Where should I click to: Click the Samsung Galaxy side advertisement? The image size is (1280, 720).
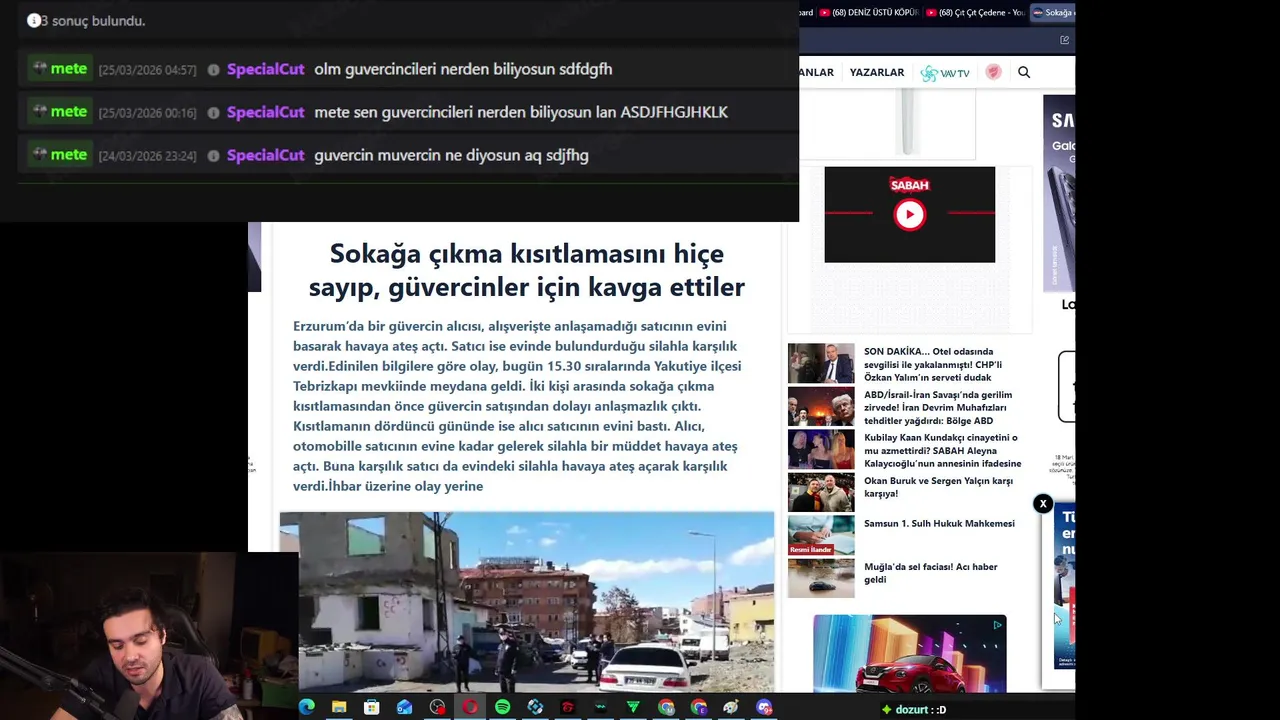pyautogui.click(x=1059, y=193)
